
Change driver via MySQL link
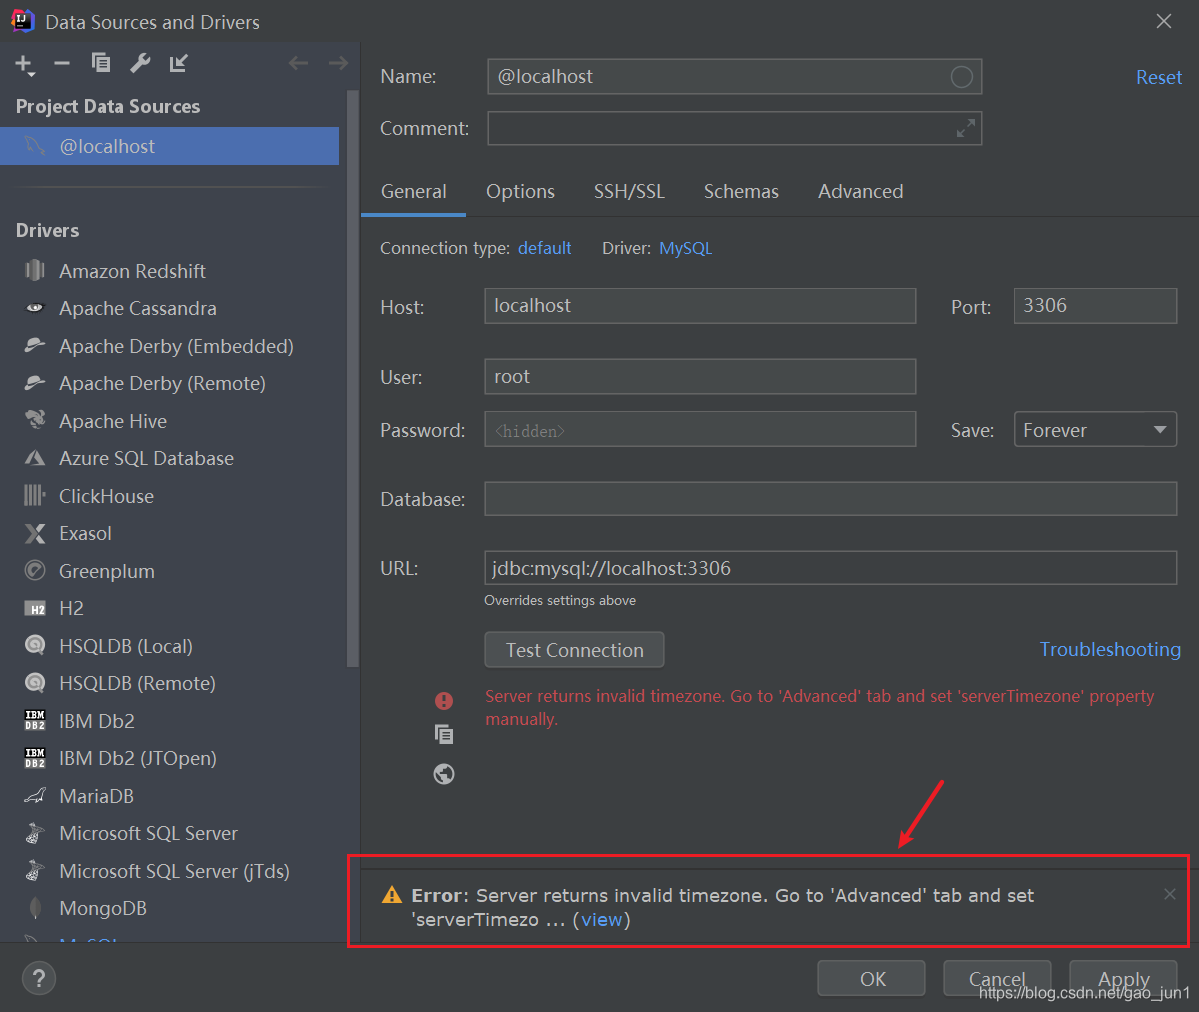point(685,249)
